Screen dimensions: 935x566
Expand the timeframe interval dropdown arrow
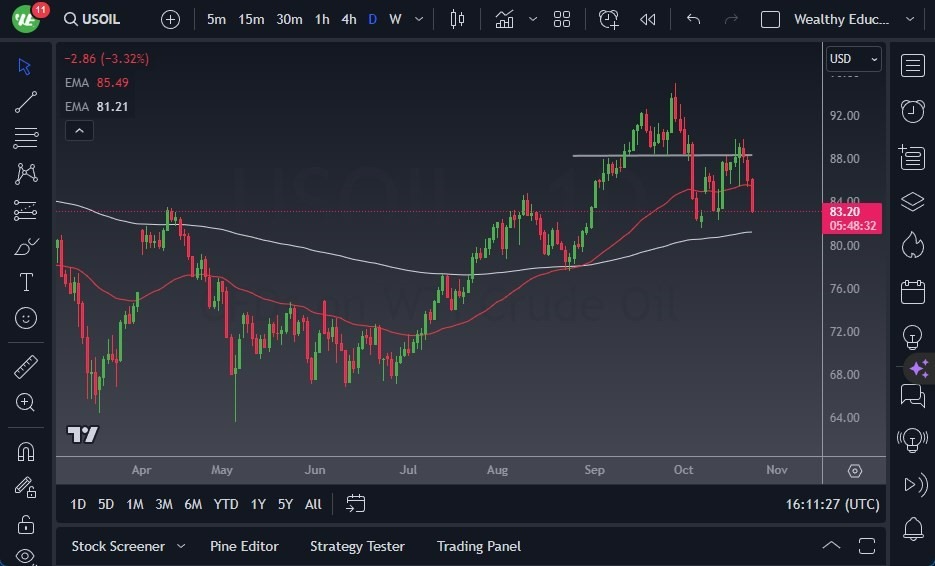pos(418,19)
